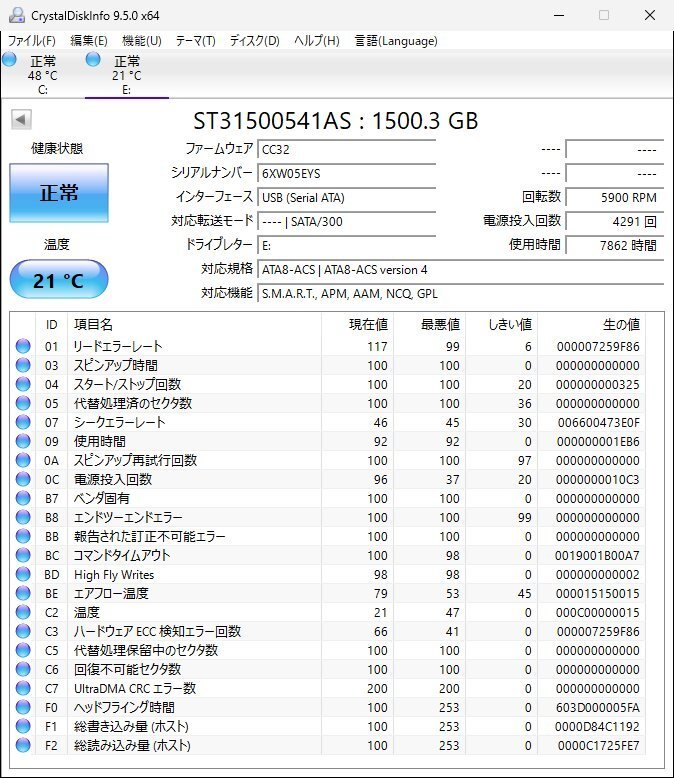Viewport: 674px width, 778px height.
Task: Click the previous disk arrow button
Action: click(21, 120)
